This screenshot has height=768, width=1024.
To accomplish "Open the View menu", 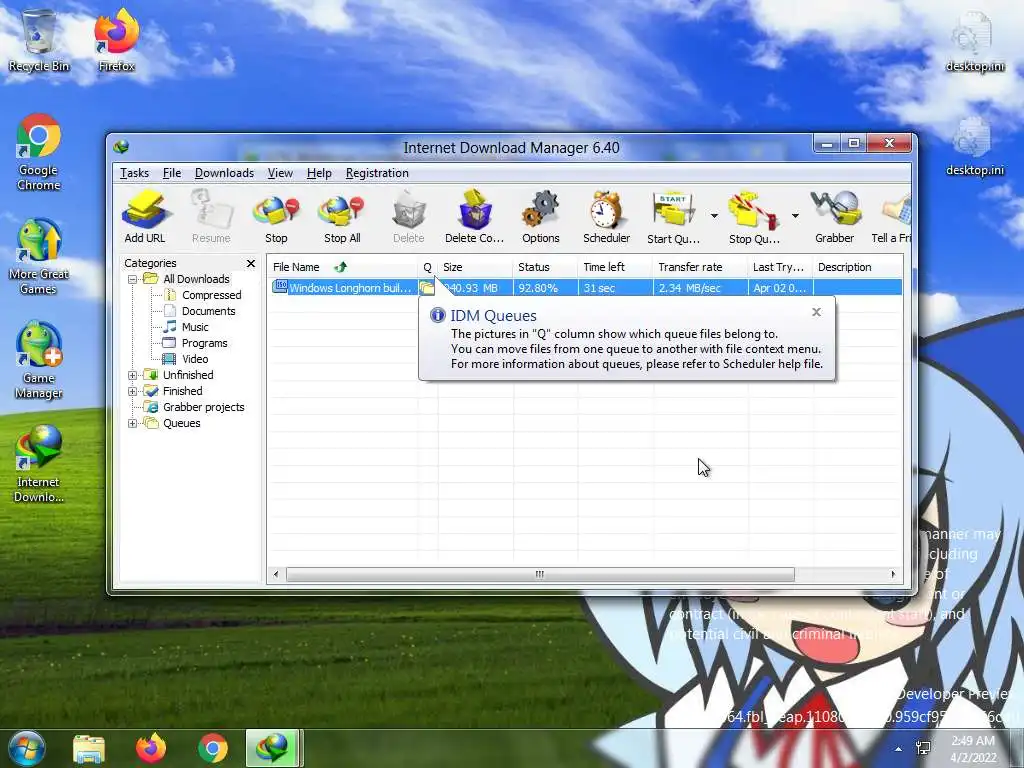I will pos(280,173).
